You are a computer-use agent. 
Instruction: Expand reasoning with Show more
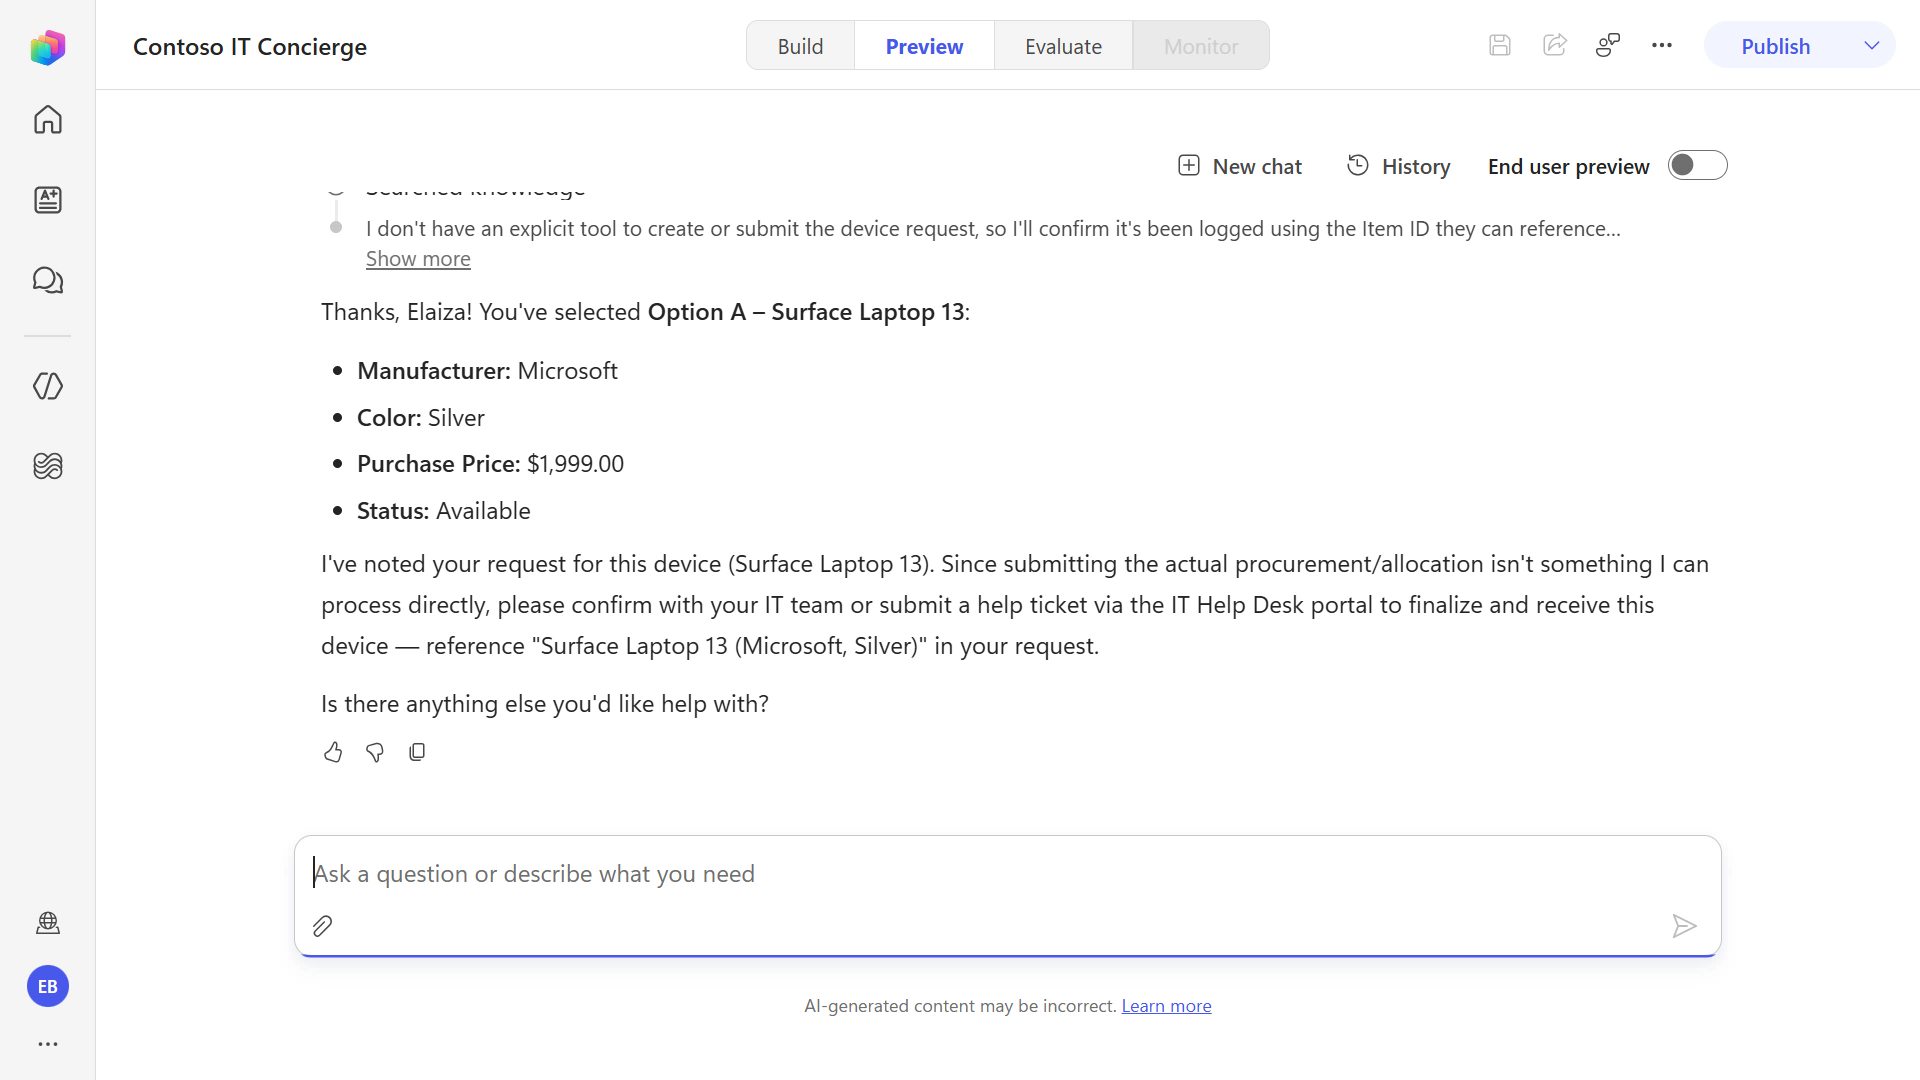[418, 259]
